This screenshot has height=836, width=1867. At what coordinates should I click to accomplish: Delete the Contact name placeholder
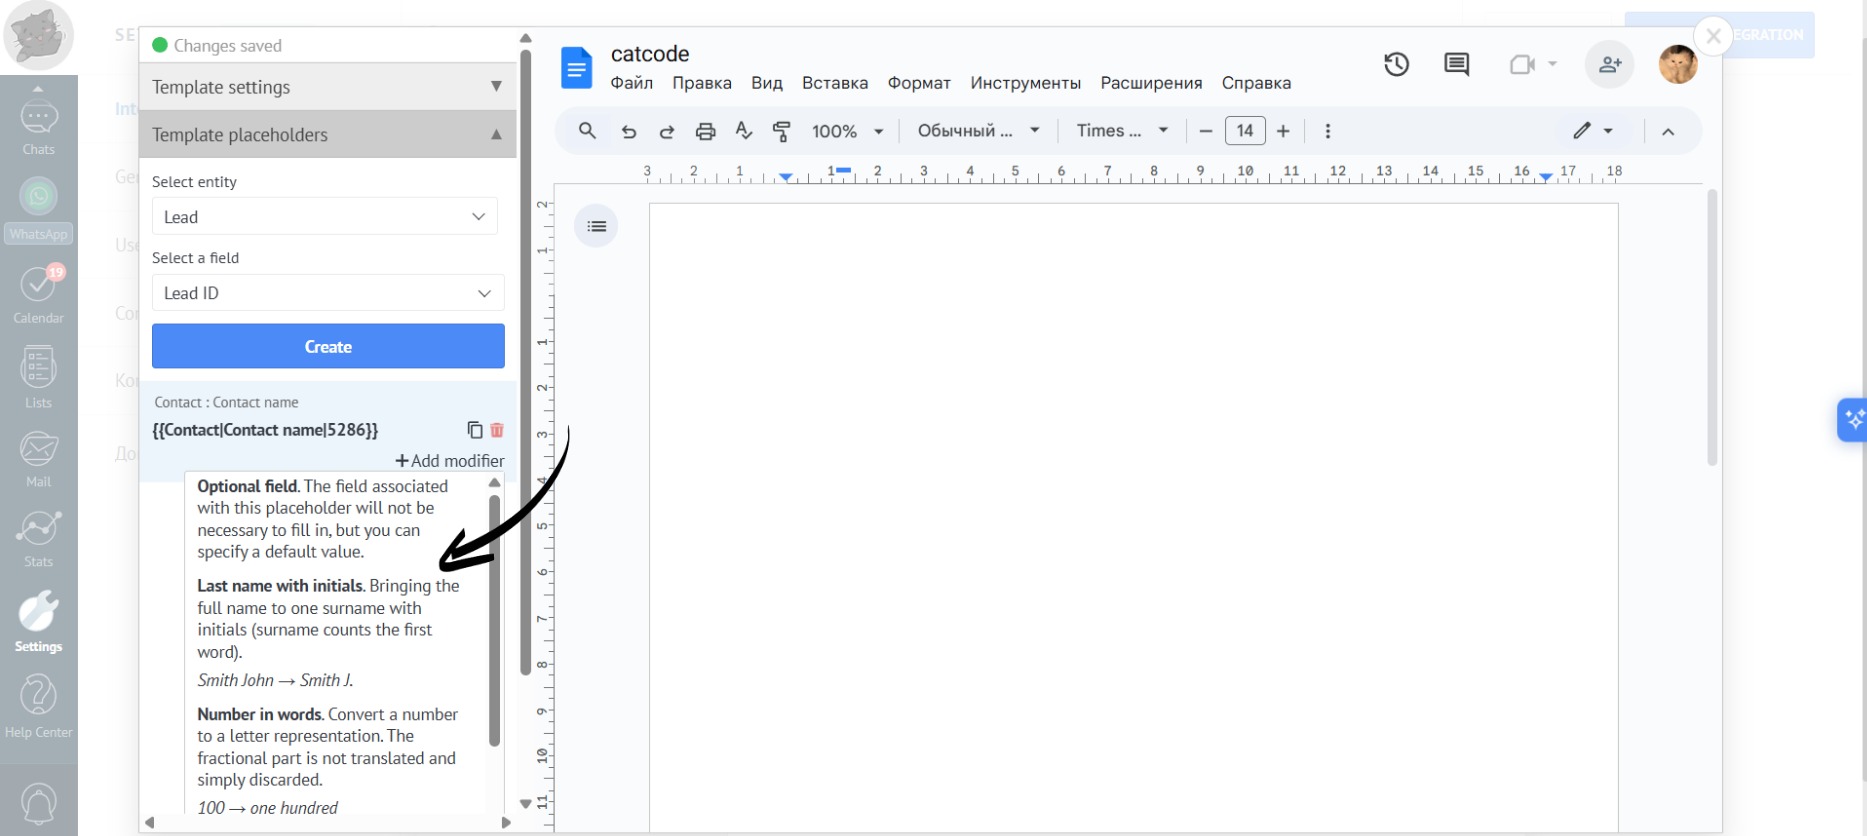pos(497,430)
